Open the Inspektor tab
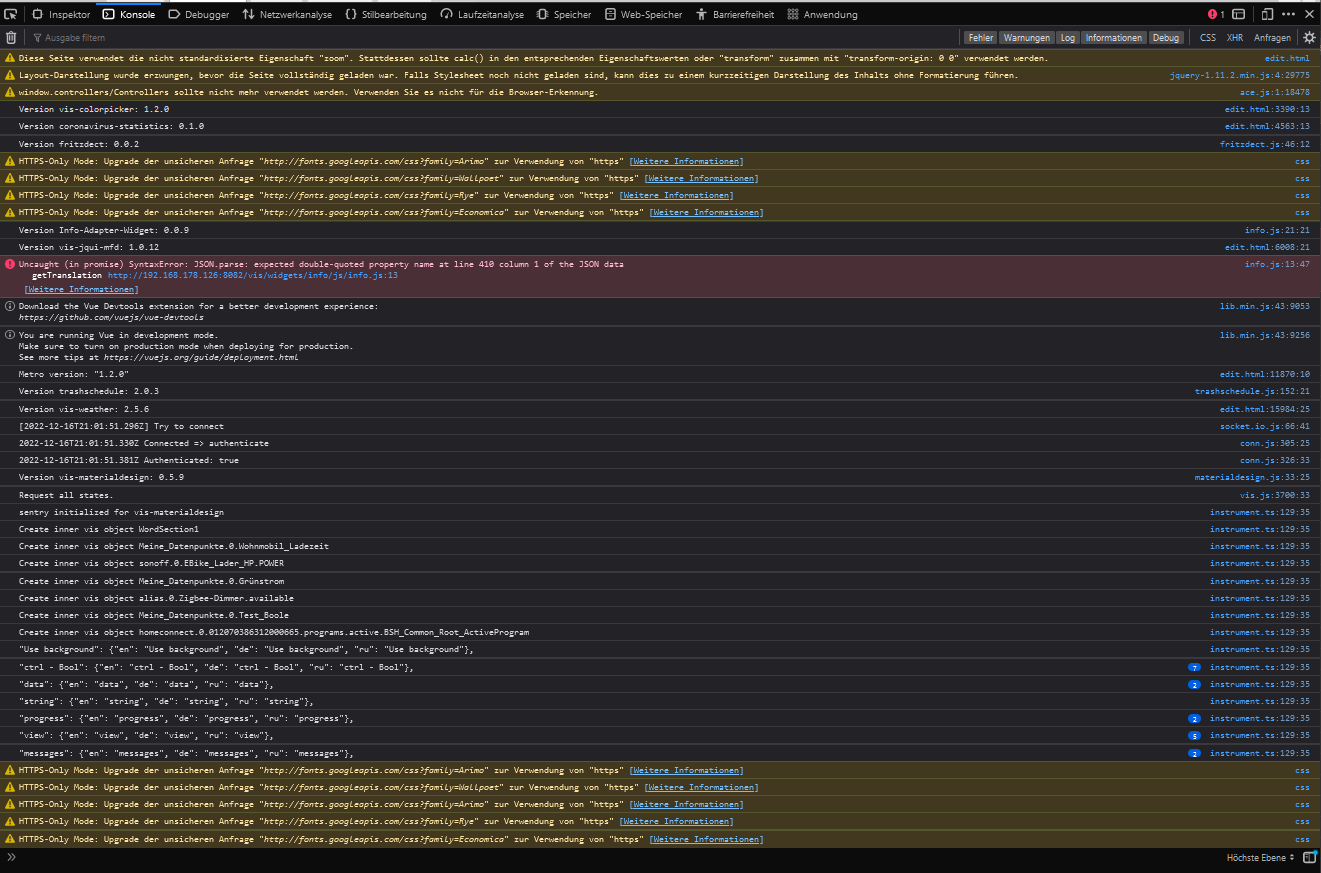 click(x=61, y=14)
